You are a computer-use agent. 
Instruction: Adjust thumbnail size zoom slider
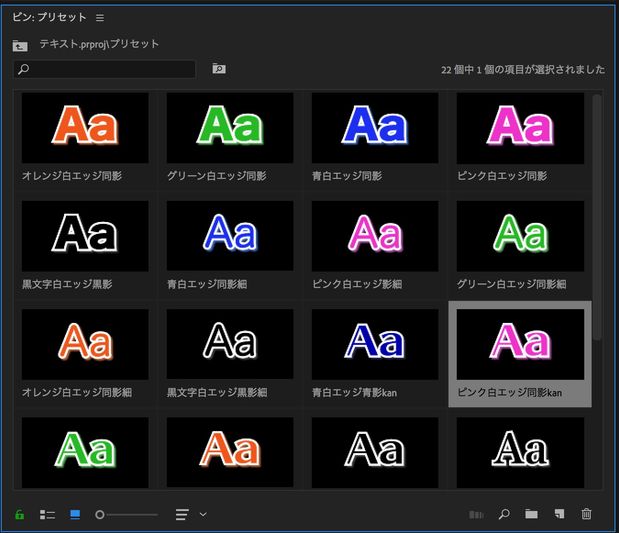[x=126, y=514]
